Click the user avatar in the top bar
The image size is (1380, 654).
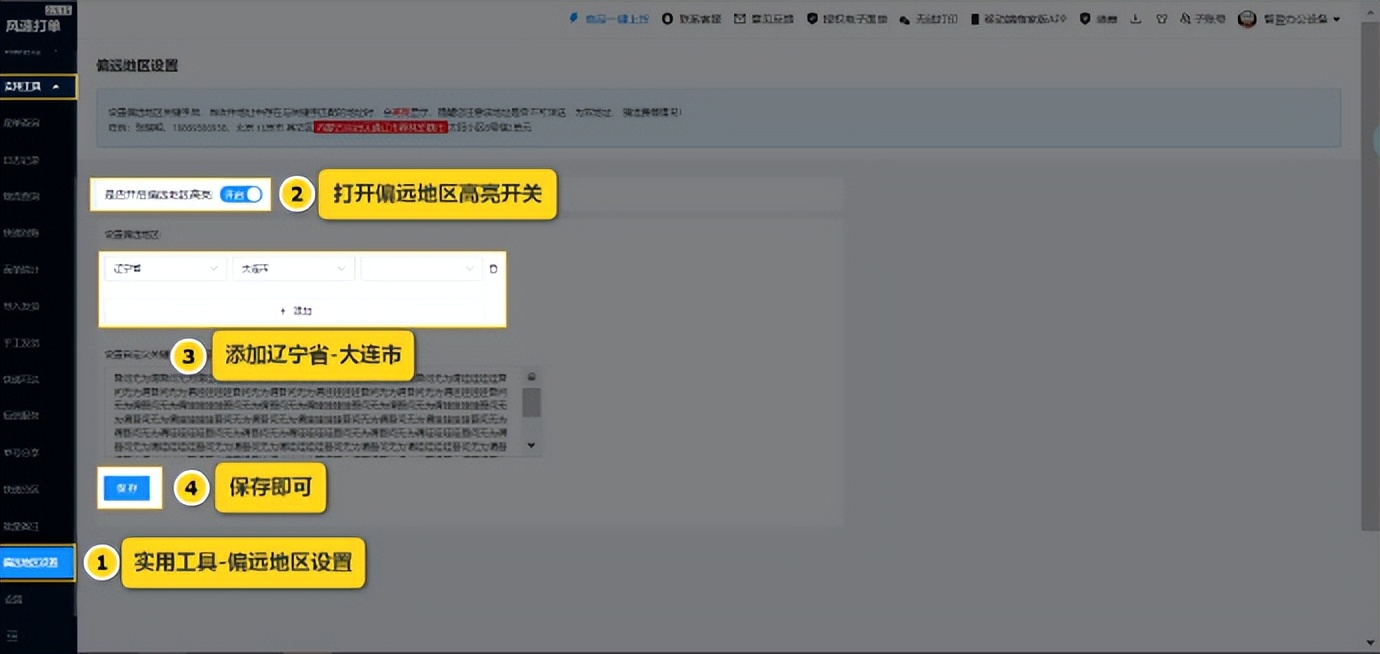pyautogui.click(x=1246, y=18)
